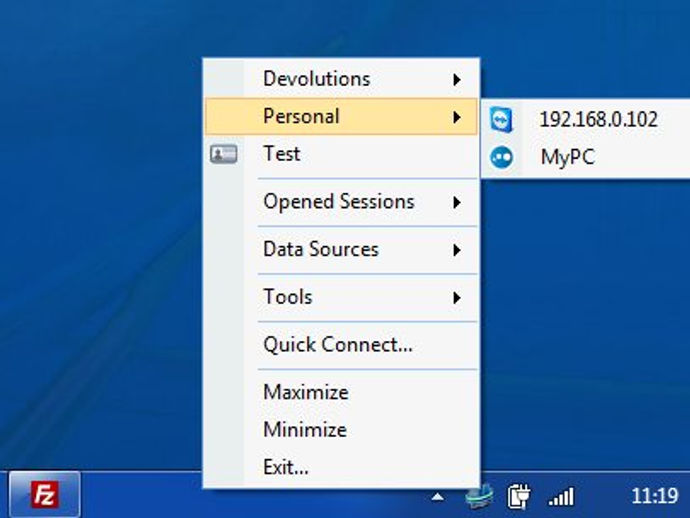Click the round blue icon beside MyPC
This screenshot has width=690, height=518.
pyautogui.click(x=501, y=157)
